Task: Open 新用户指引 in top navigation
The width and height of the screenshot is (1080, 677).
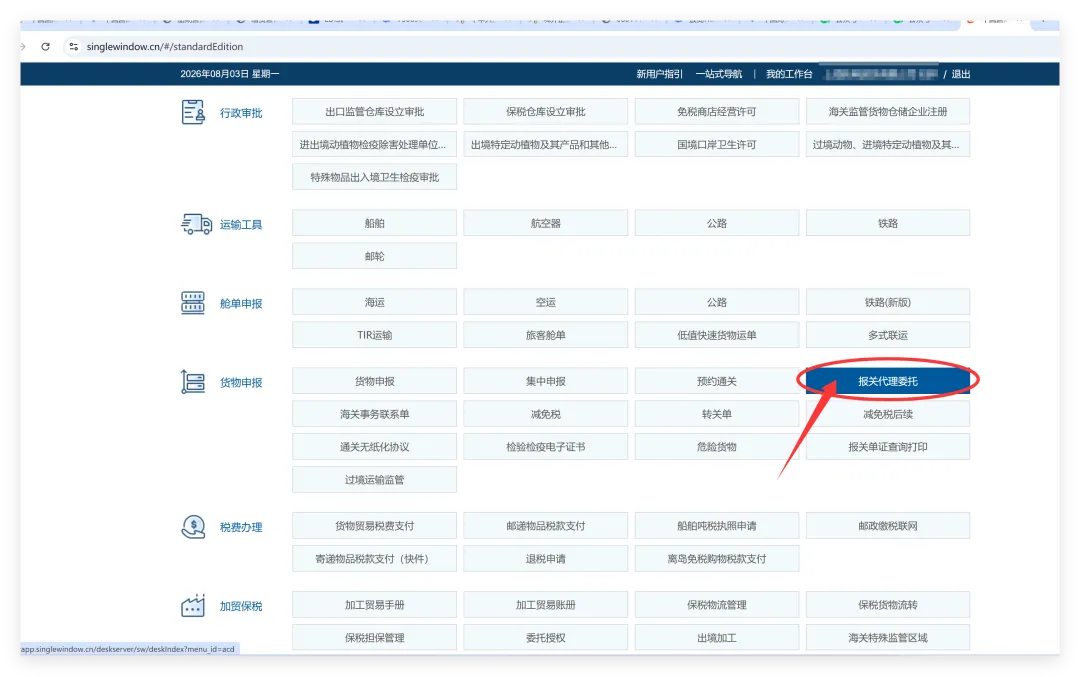Action: pos(659,74)
